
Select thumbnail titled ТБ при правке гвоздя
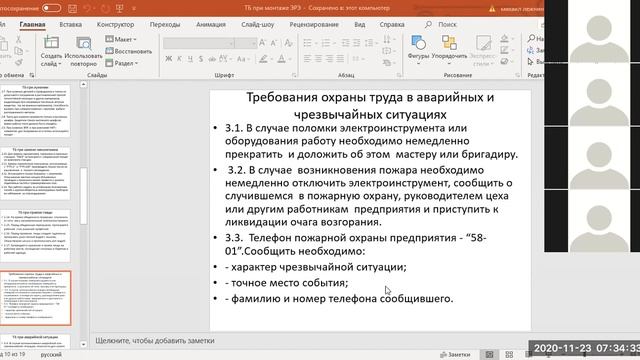point(36,236)
